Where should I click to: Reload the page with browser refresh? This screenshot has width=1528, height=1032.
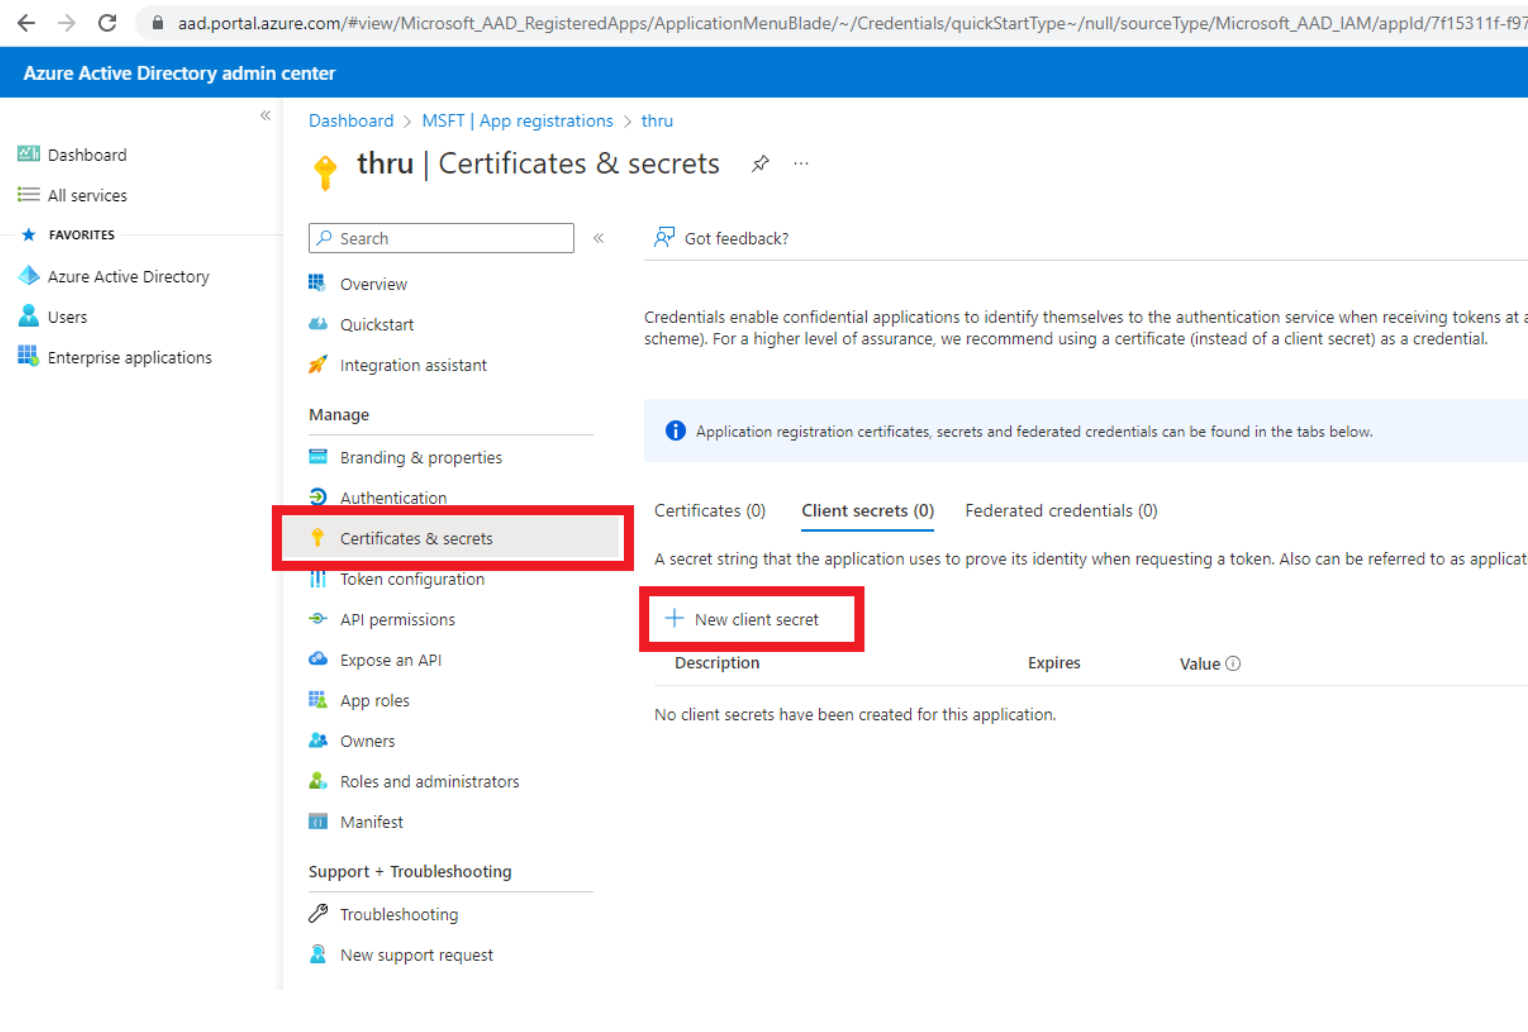(x=107, y=22)
